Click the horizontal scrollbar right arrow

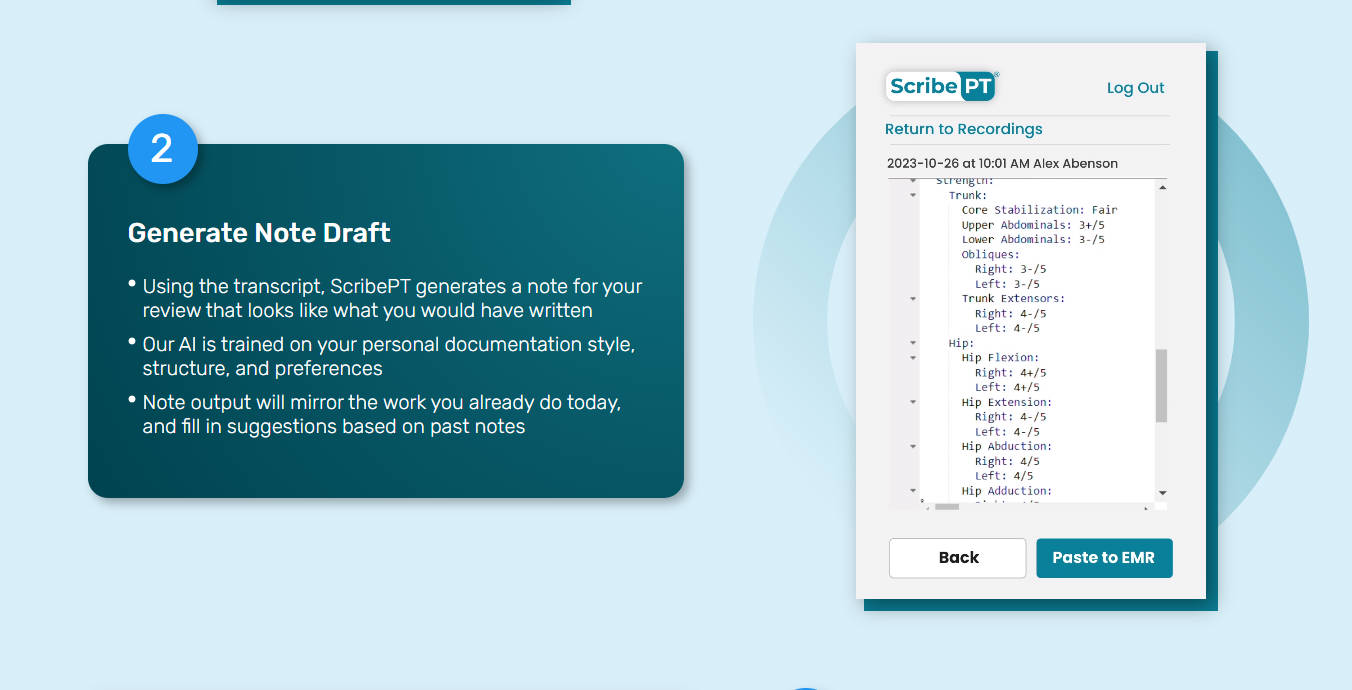[x=1146, y=507]
